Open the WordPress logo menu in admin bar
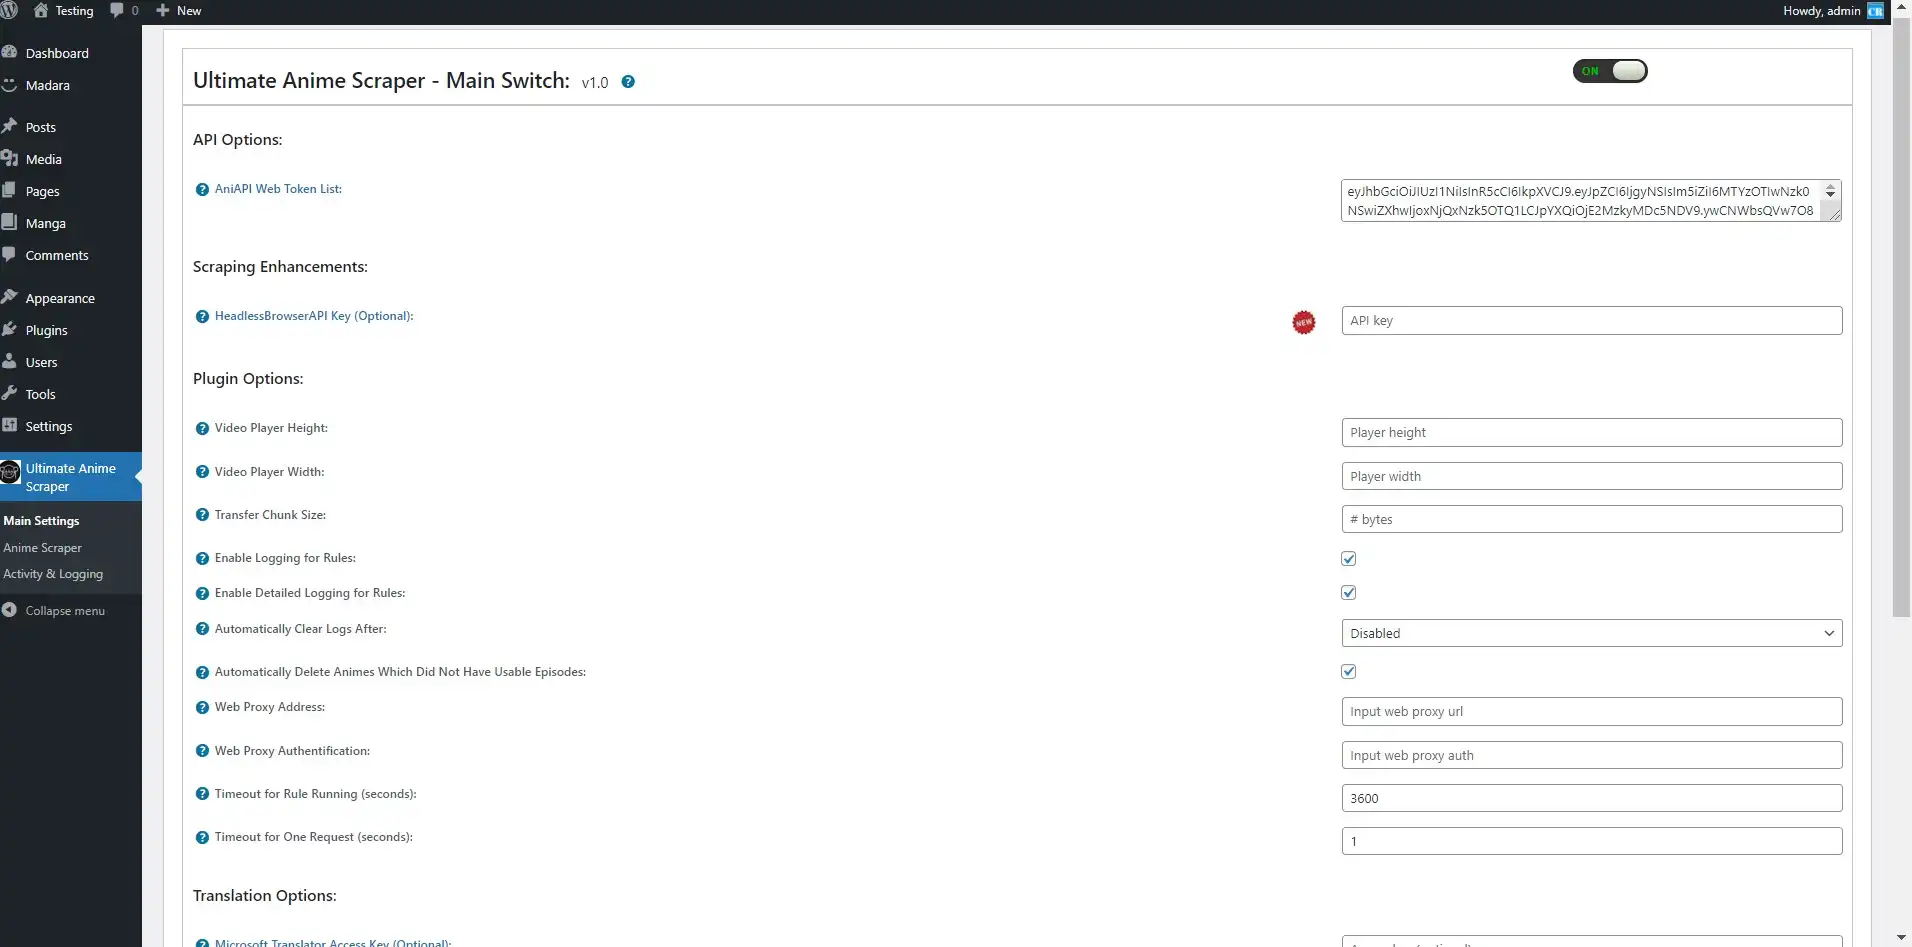The height and width of the screenshot is (947, 1912). 10,10
